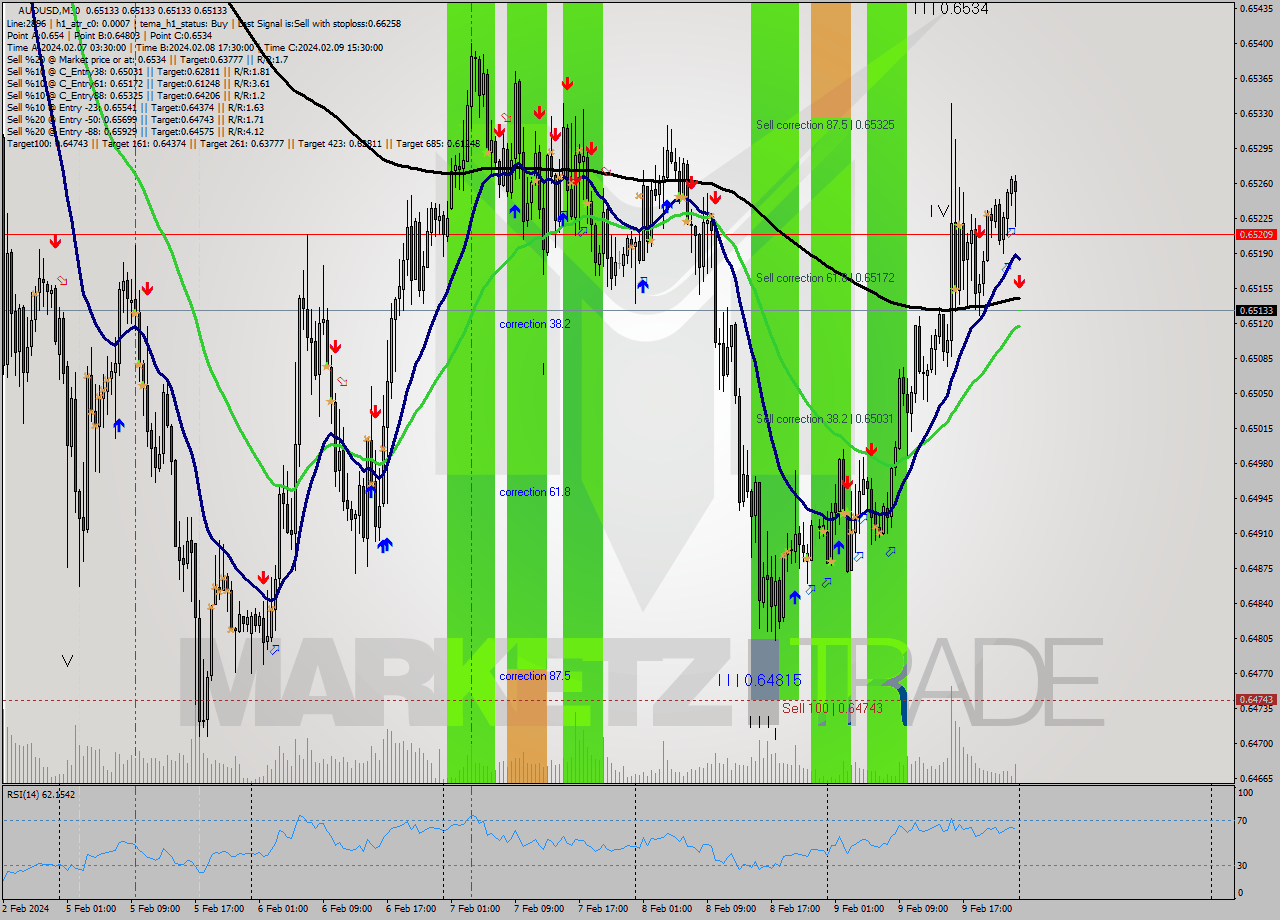Image resolution: width=1280 pixels, height=920 pixels.
Task: Click the 'I I I 0.6534' label at top
Action: pyautogui.click(x=950, y=9)
